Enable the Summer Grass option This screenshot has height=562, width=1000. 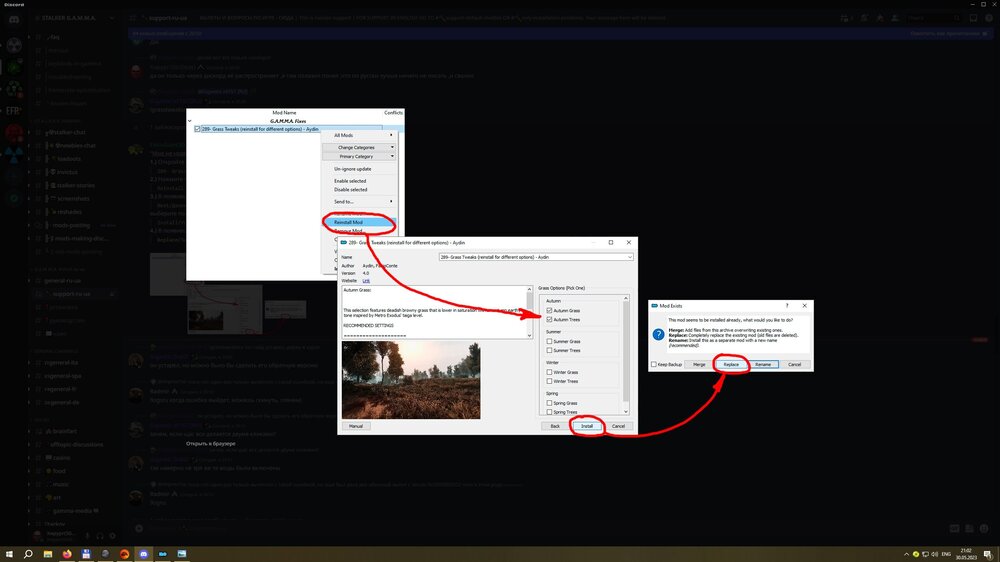click(550, 342)
